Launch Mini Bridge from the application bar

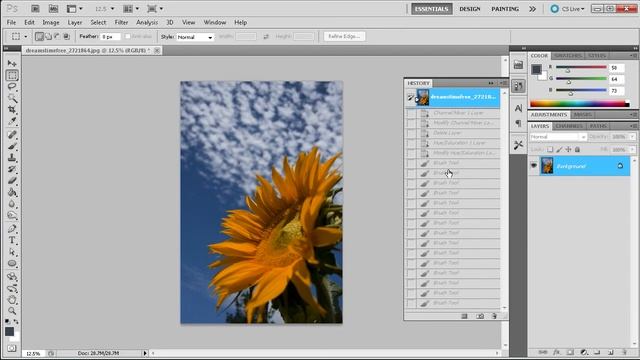53,9
